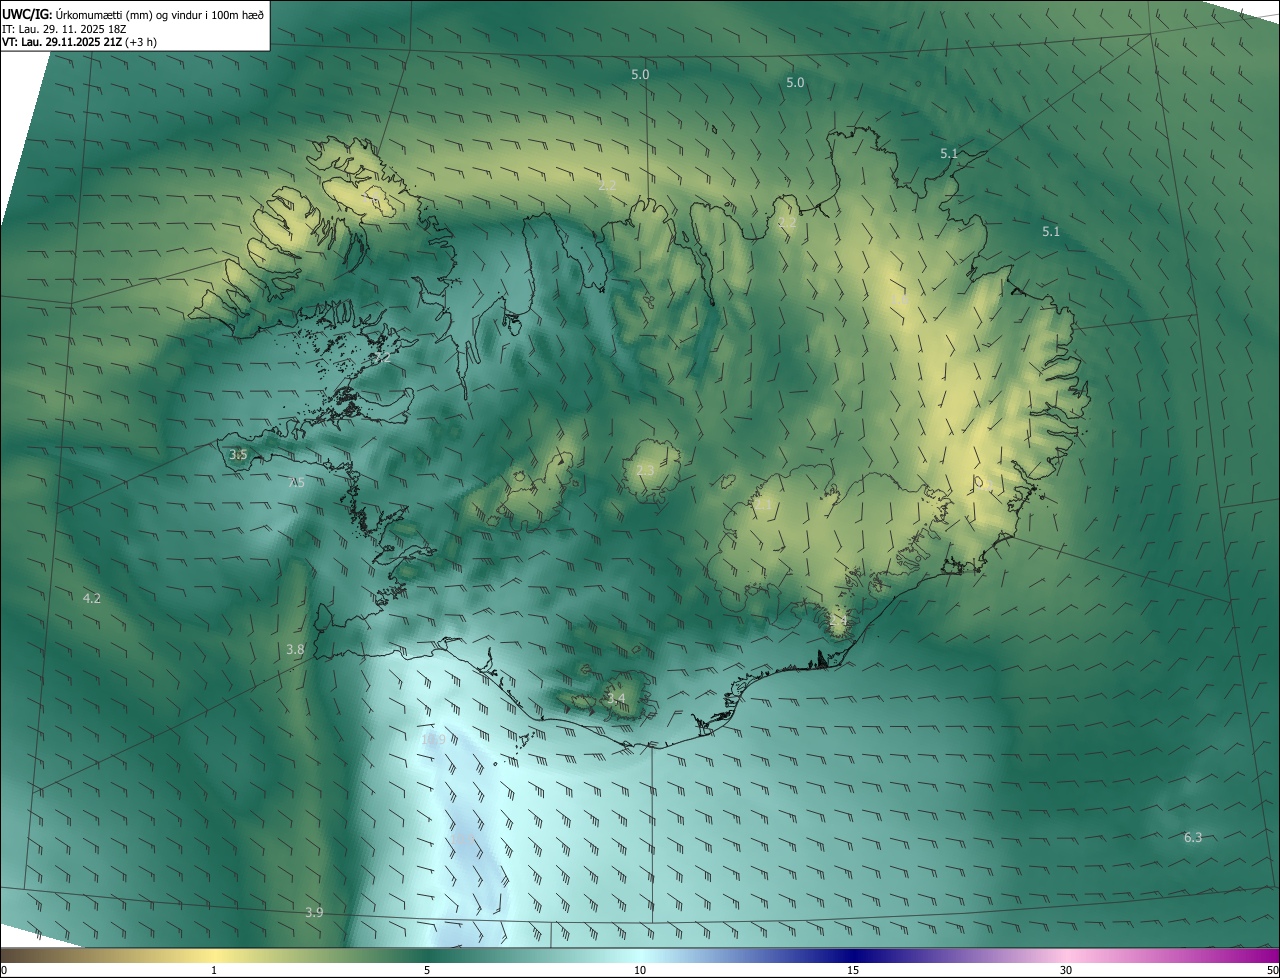Click the 7.5 value label

pyautogui.click(x=296, y=482)
